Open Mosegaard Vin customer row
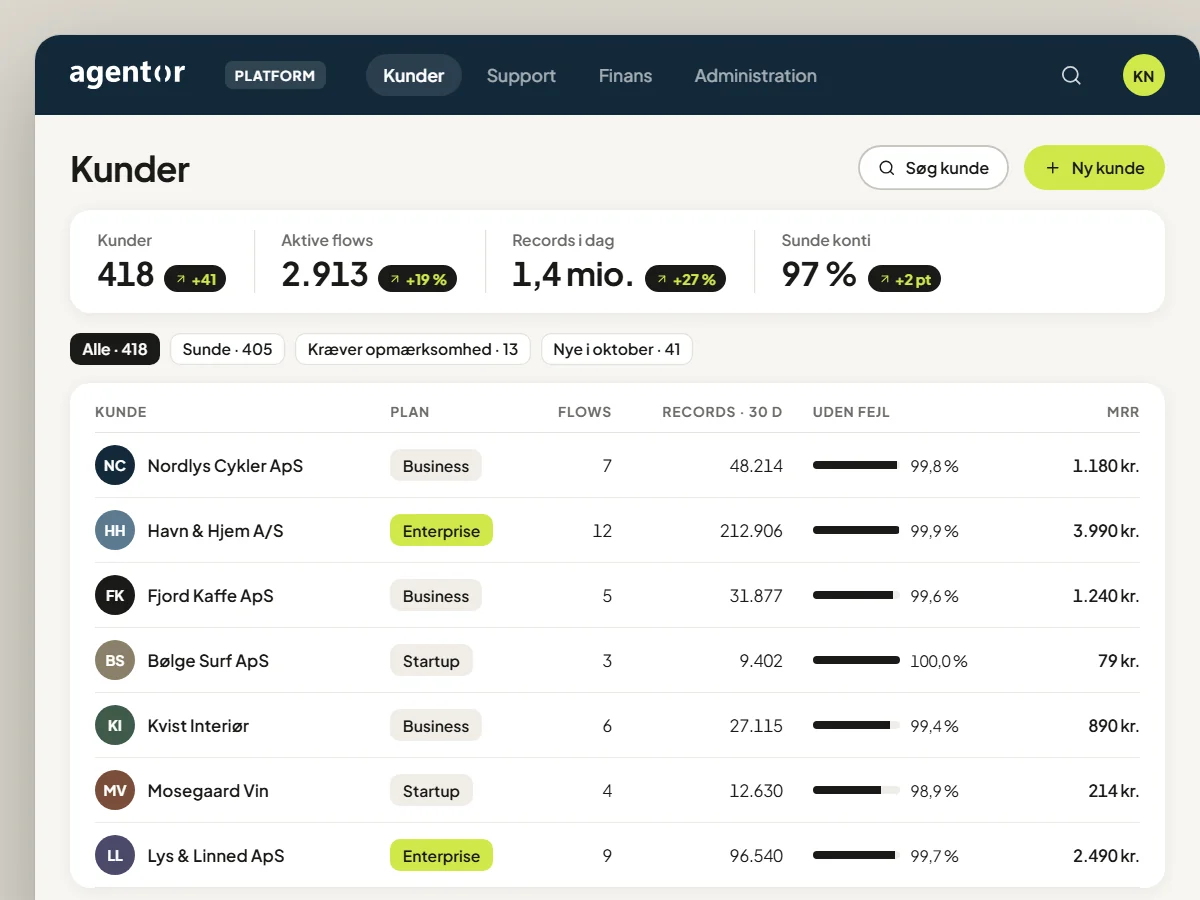This screenshot has width=1200, height=900. coord(617,791)
